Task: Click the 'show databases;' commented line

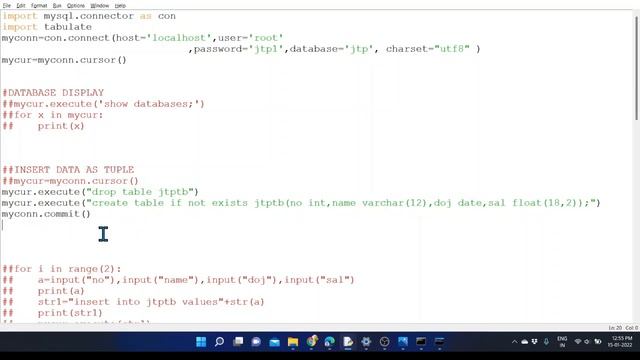Action: point(103,104)
